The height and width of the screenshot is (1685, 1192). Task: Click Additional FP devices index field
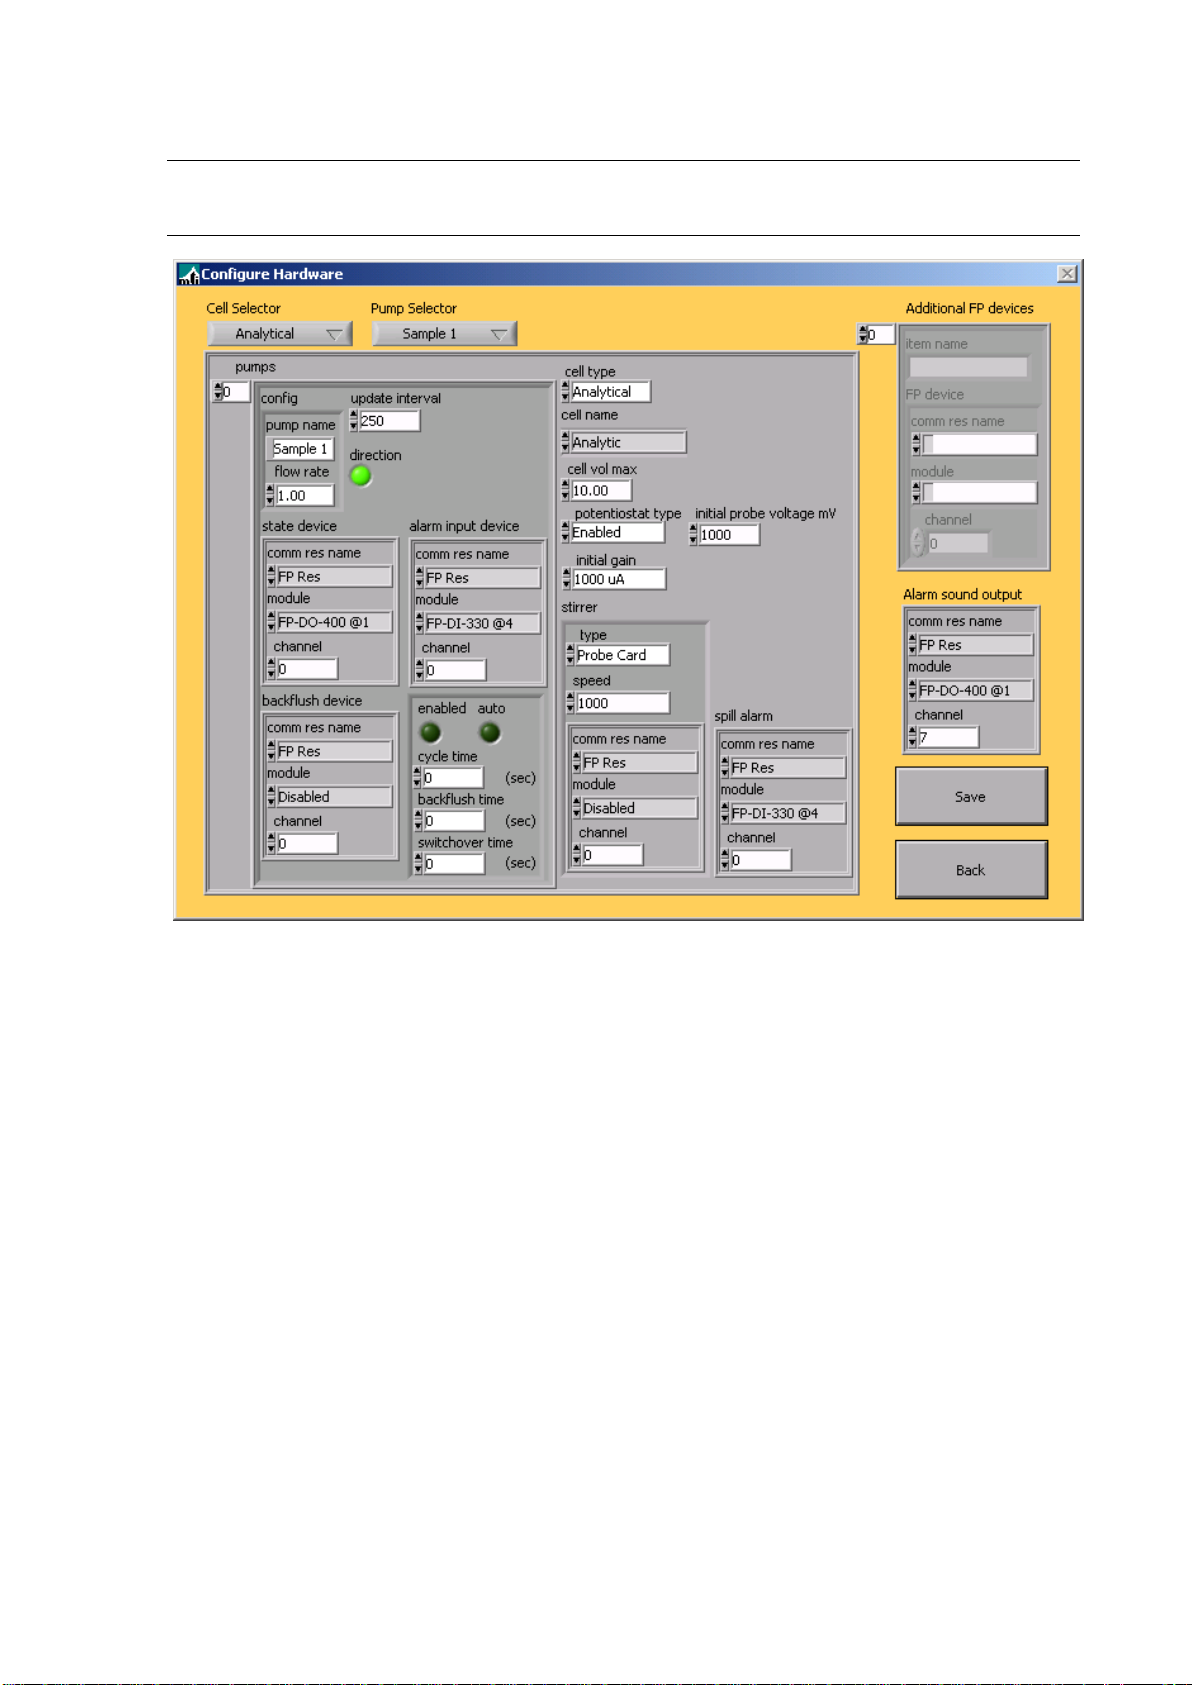[881, 334]
